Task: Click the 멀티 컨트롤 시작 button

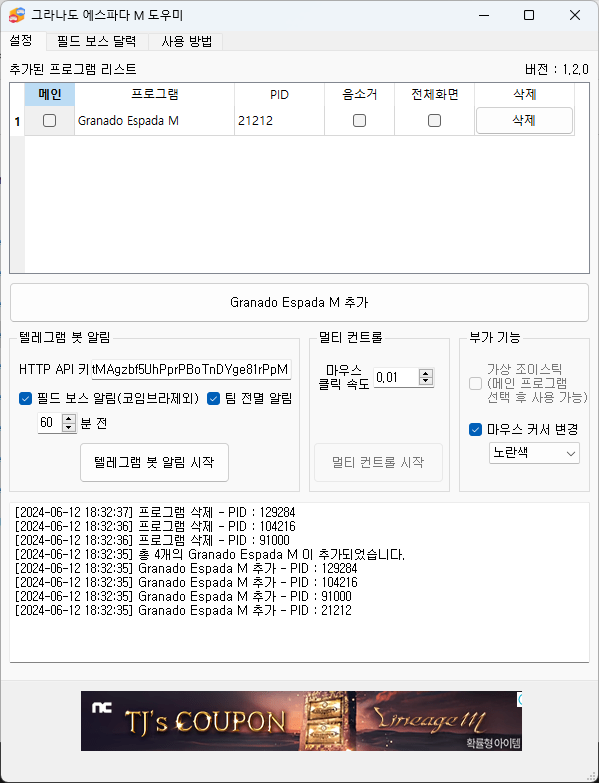Action: click(378, 462)
